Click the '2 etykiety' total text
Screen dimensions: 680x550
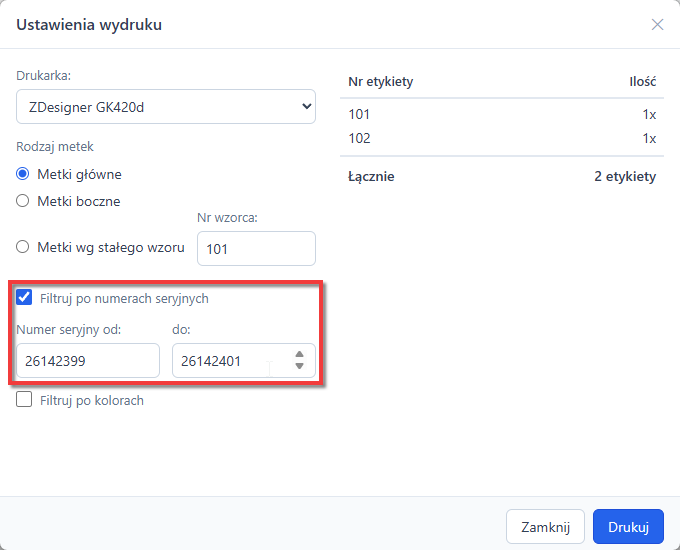tap(625, 177)
